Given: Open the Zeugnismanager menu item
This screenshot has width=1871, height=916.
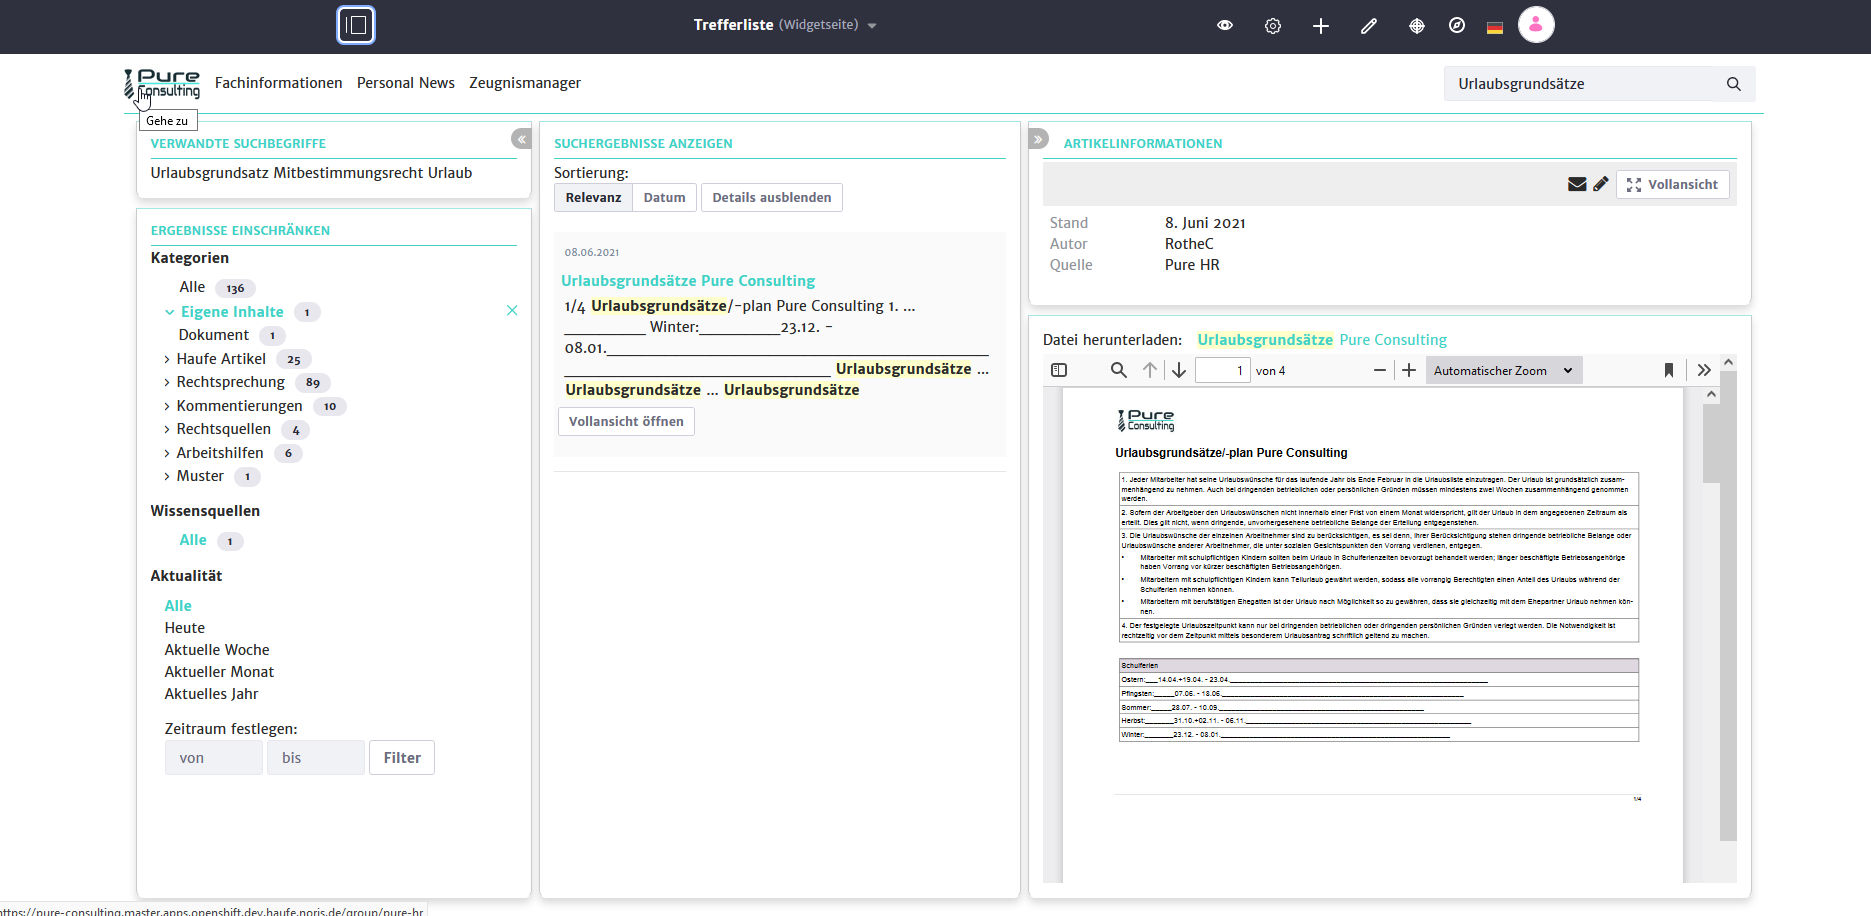Looking at the screenshot, I should [x=524, y=83].
